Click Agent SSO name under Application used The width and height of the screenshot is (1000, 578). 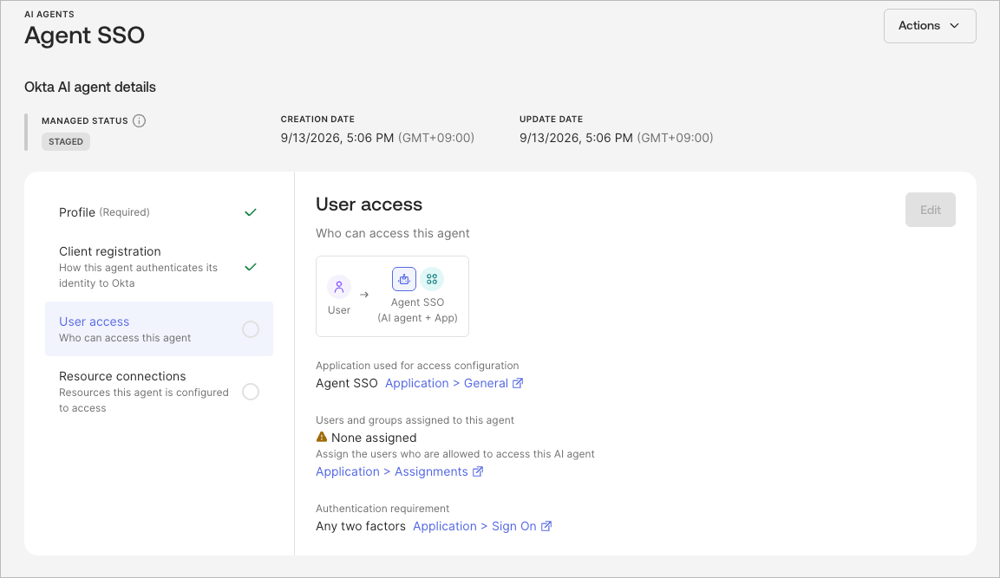coord(346,383)
